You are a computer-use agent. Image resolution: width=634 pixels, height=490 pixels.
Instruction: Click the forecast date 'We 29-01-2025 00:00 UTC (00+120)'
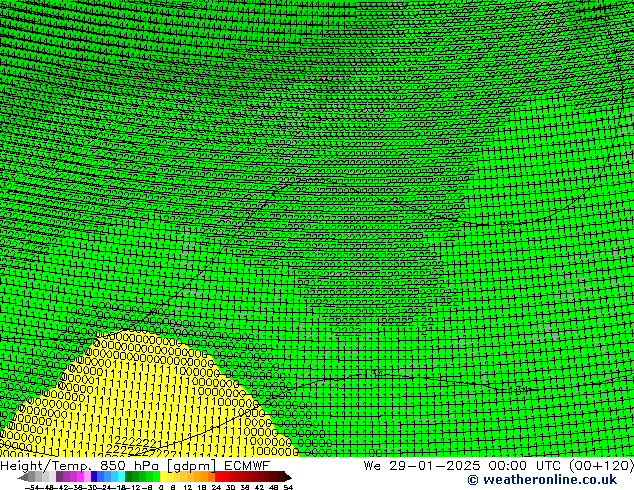tap(498, 465)
